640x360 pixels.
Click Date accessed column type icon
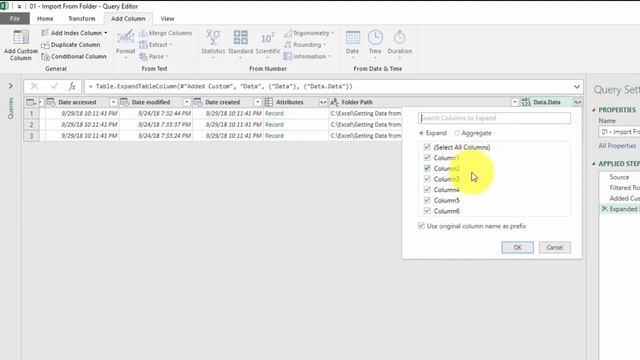(51, 102)
